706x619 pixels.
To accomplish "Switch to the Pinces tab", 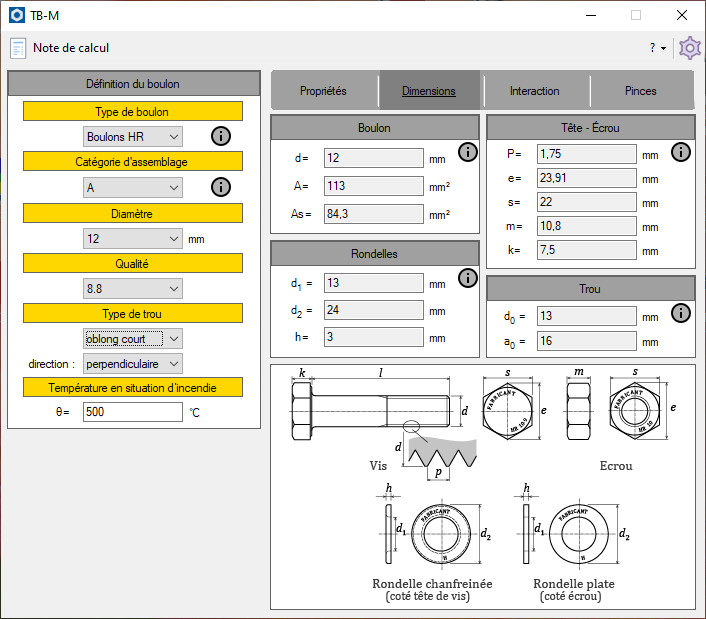I will point(640,91).
